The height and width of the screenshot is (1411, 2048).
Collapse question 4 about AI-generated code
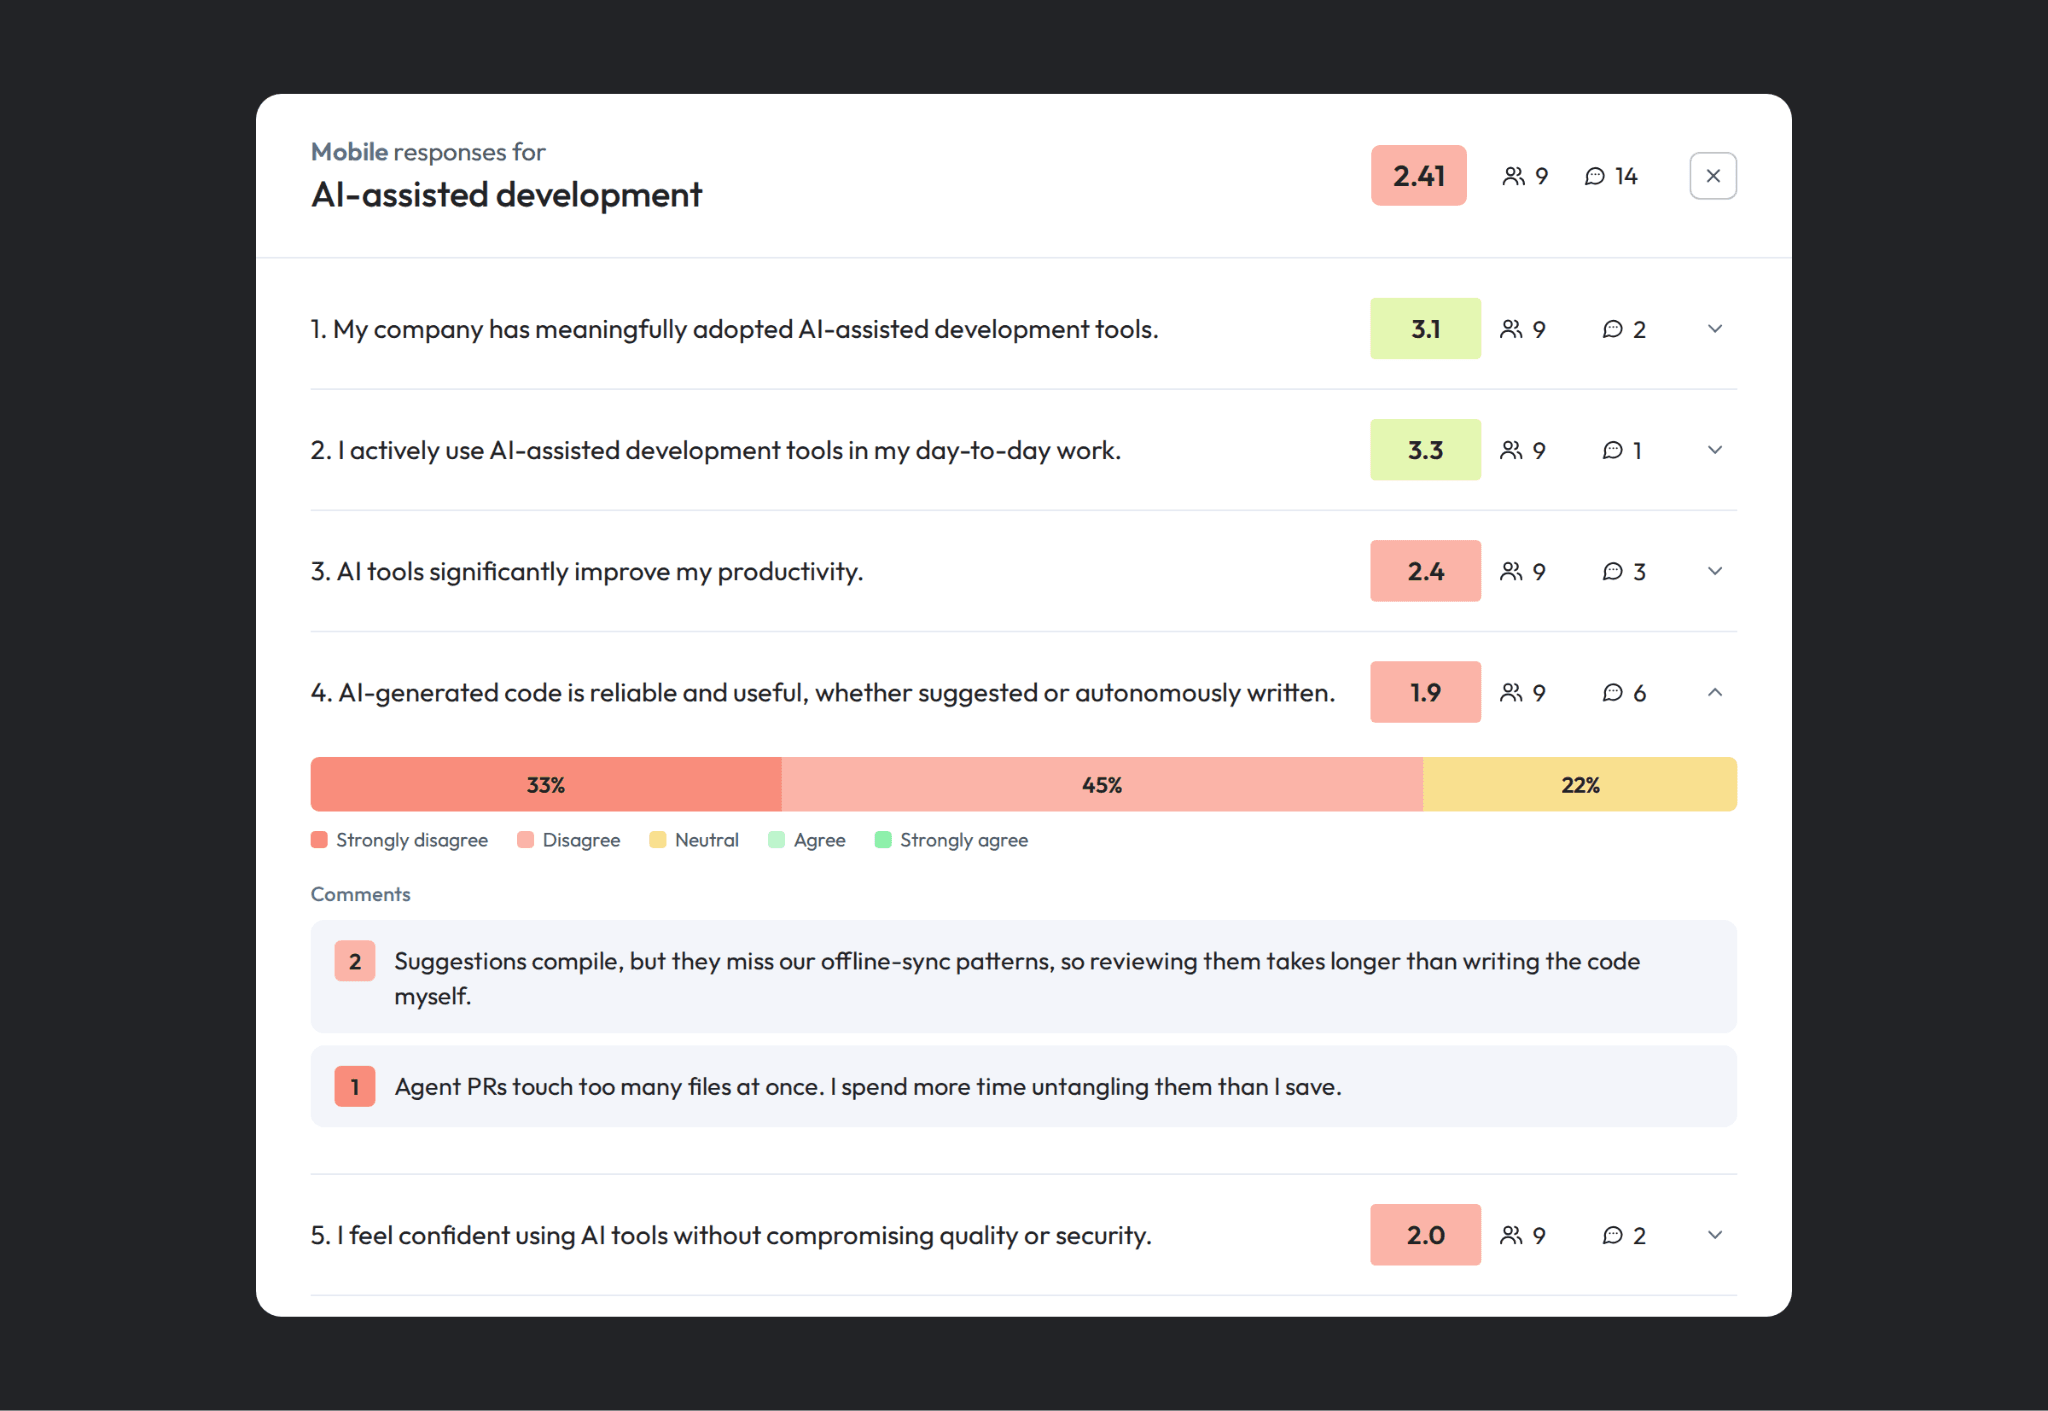1714,692
